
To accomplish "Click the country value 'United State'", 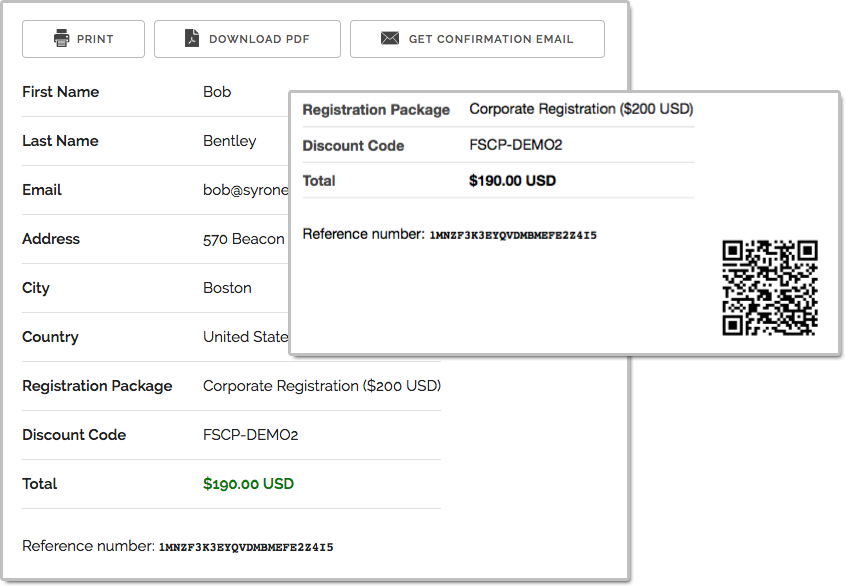I will (x=246, y=337).
